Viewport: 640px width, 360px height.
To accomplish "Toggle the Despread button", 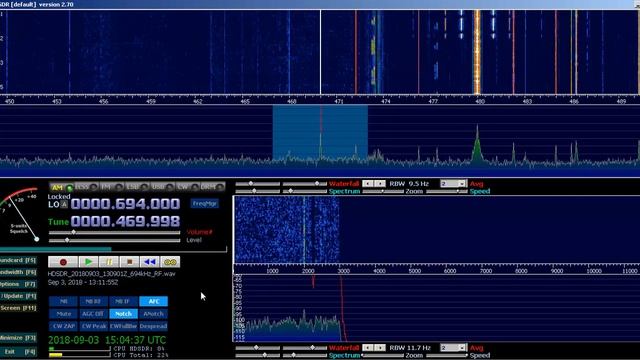I will pyautogui.click(x=153, y=326).
